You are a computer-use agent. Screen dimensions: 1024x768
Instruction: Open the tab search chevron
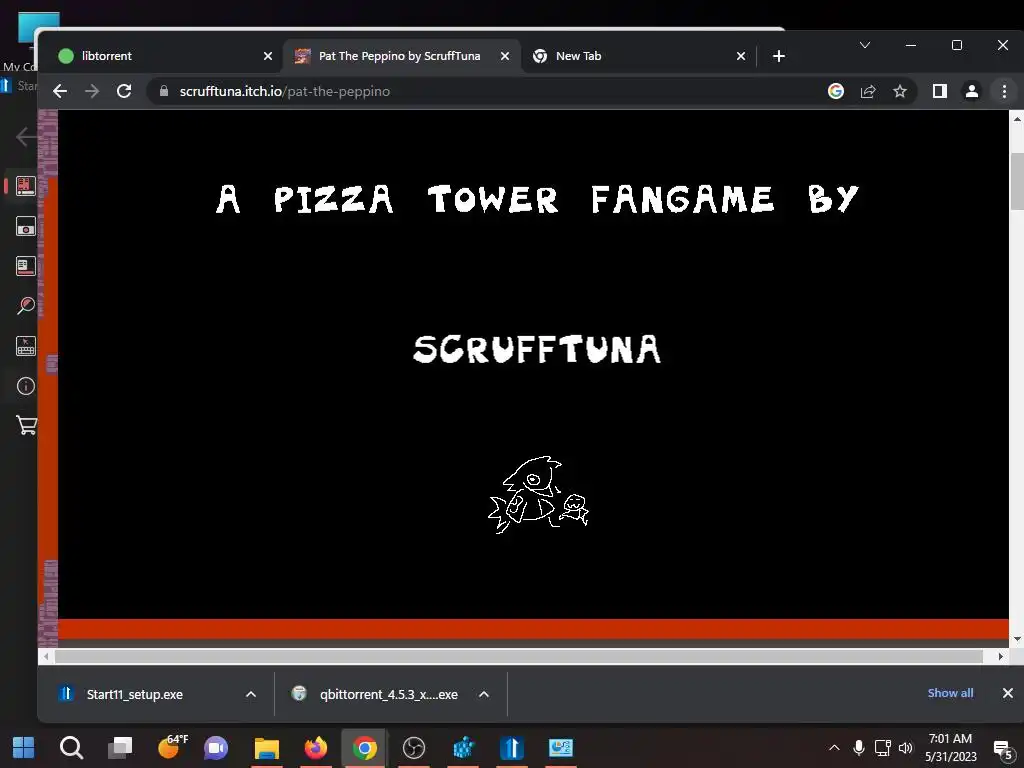pyautogui.click(x=865, y=45)
